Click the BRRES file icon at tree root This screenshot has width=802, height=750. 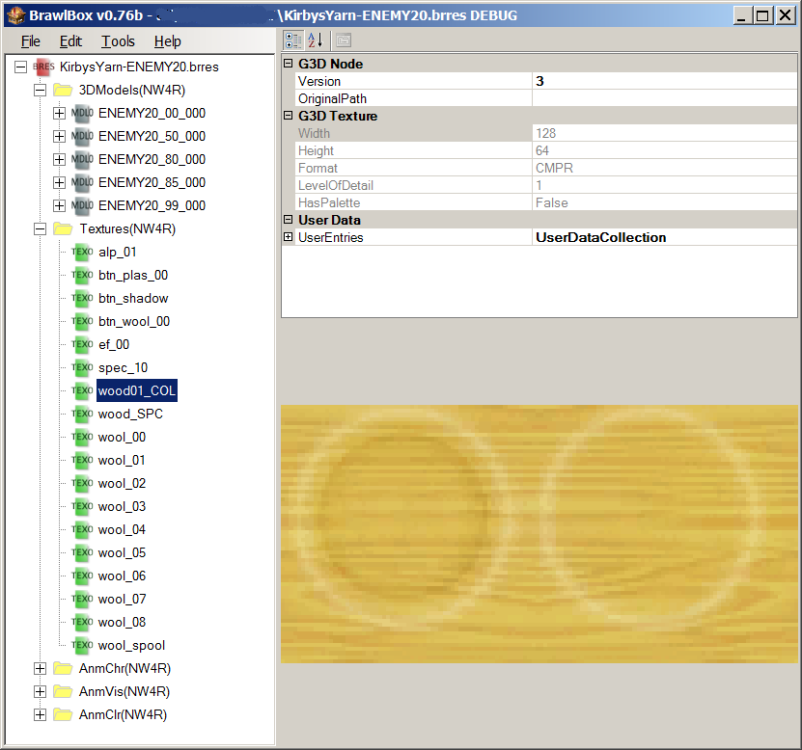click(x=43, y=67)
